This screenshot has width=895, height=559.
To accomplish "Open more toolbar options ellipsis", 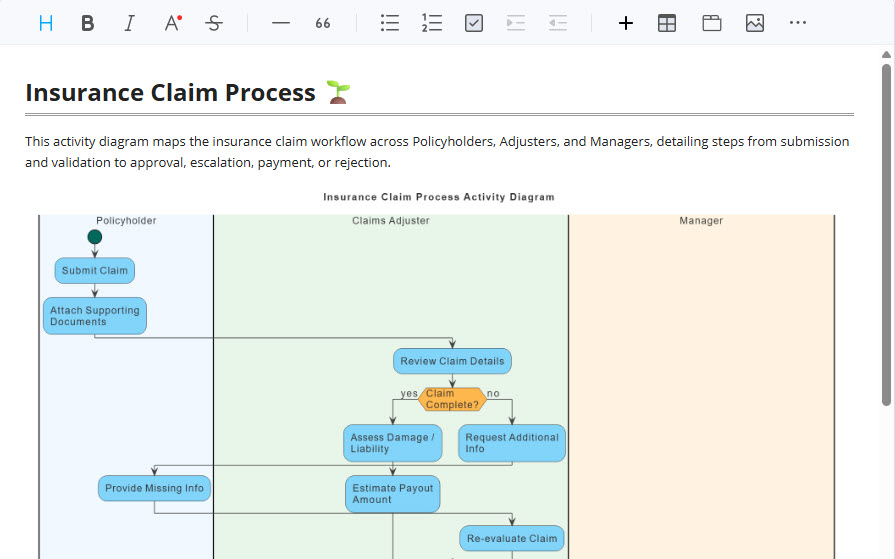I will tap(797, 23).
